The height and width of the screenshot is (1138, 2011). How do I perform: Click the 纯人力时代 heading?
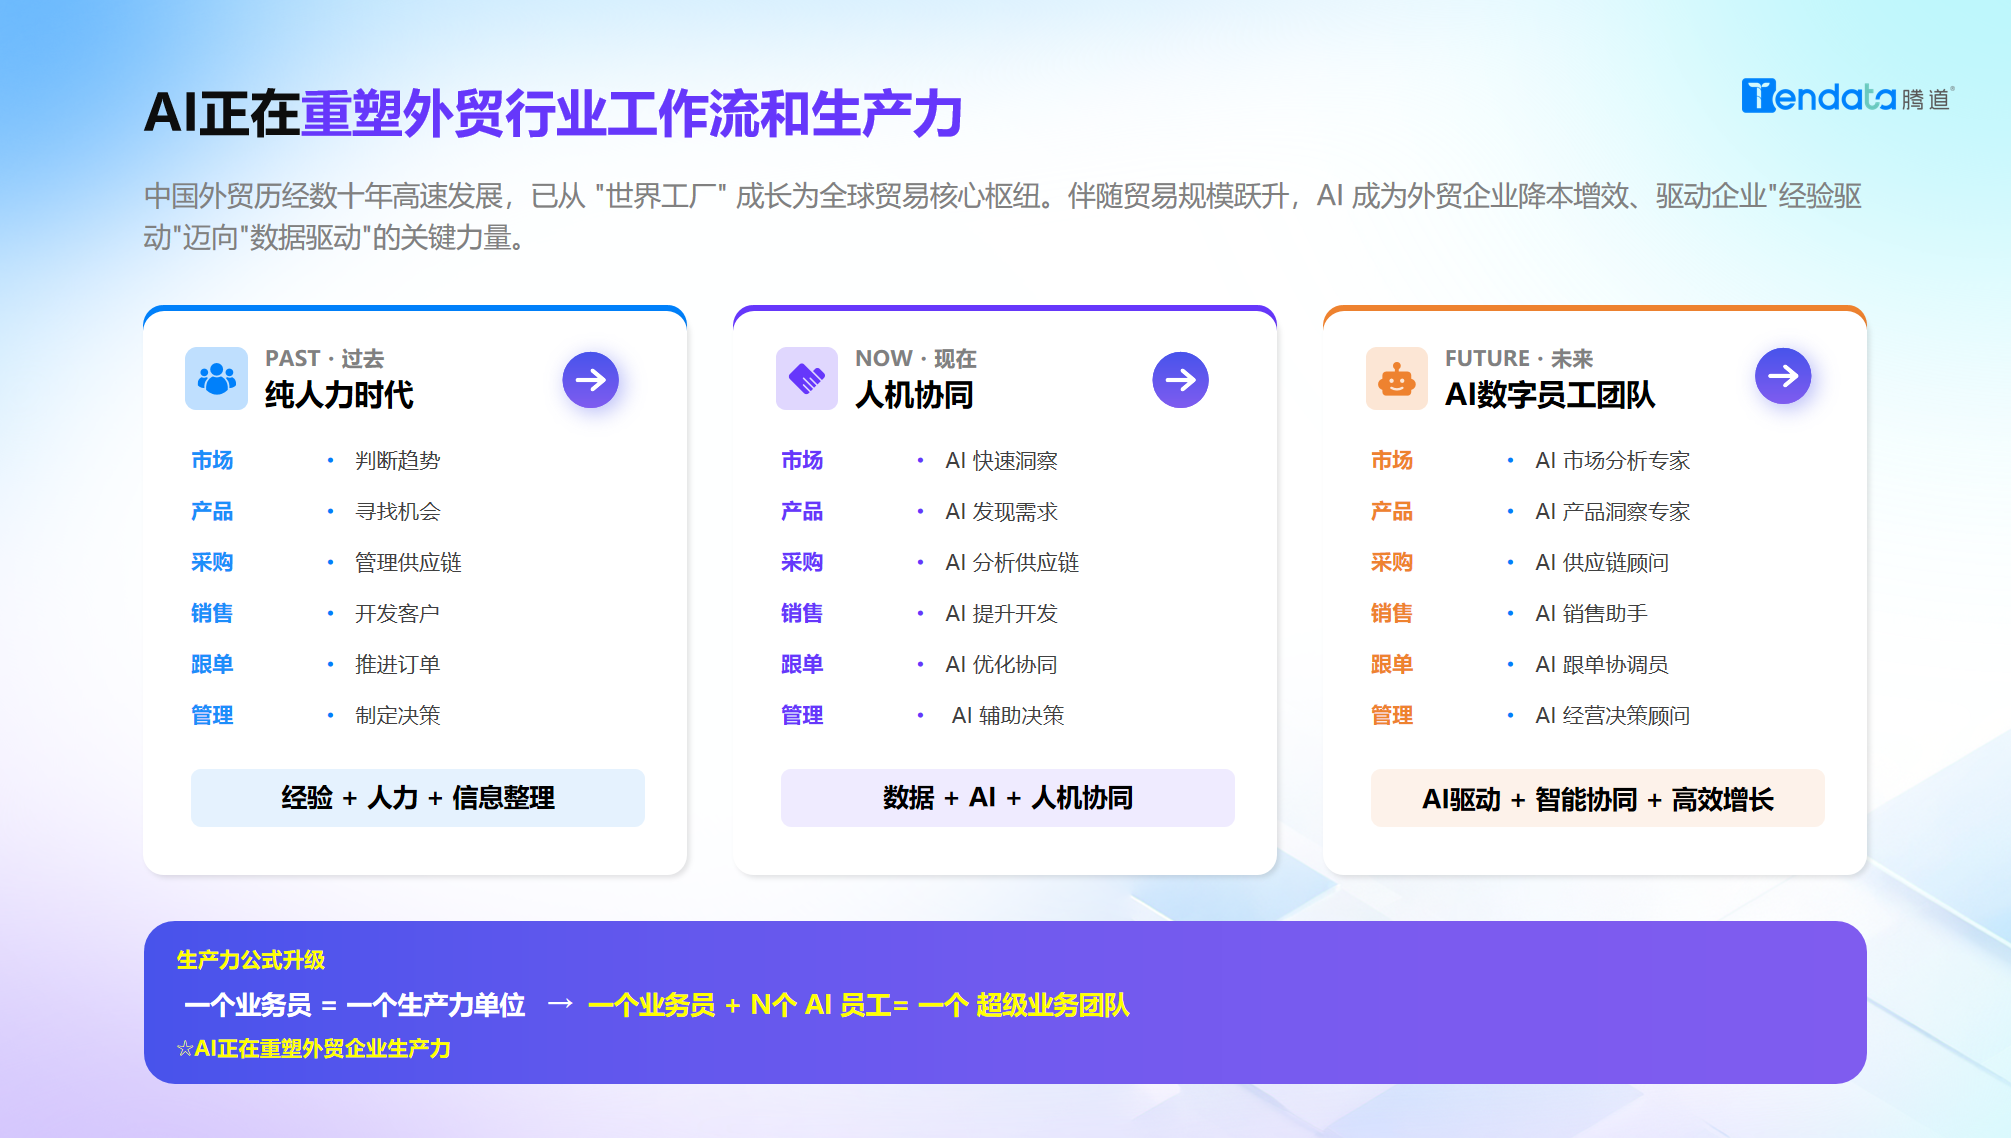339,395
